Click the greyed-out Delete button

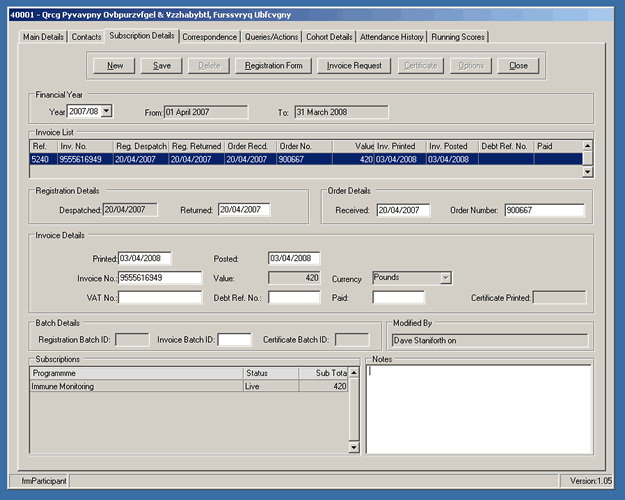[x=209, y=65]
